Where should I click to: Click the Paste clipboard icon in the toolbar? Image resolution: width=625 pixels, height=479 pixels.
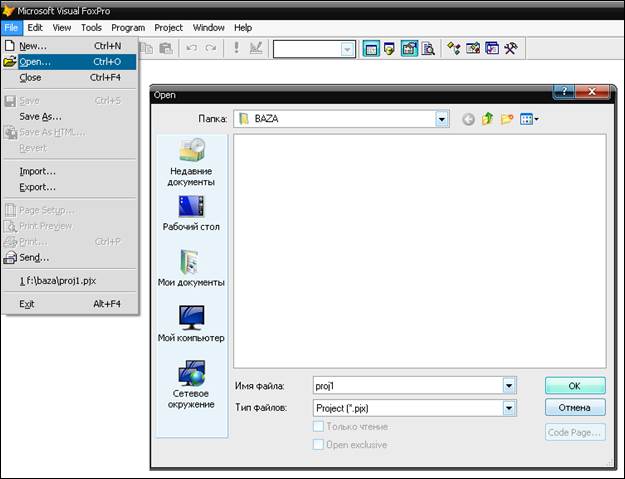coord(166,49)
